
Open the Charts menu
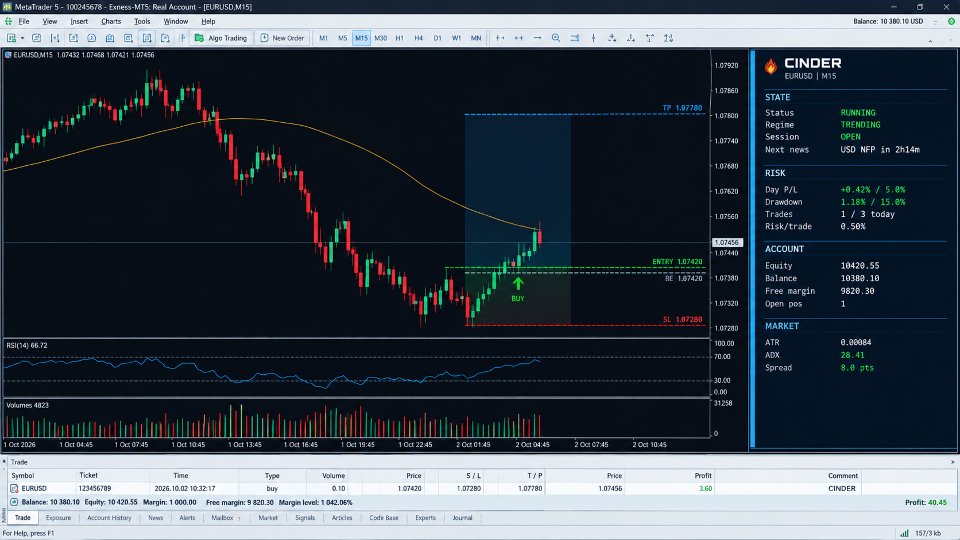pos(111,21)
